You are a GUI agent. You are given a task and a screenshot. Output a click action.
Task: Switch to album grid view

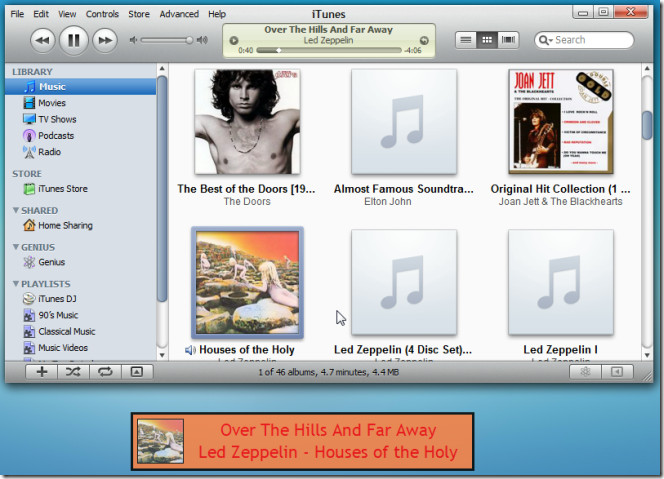click(x=487, y=40)
